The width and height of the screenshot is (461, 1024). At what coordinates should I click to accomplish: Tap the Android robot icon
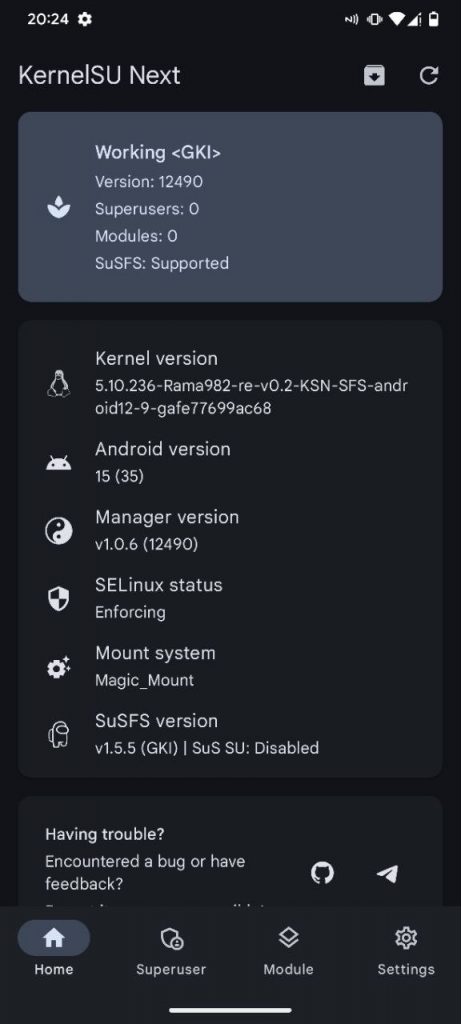point(59,463)
